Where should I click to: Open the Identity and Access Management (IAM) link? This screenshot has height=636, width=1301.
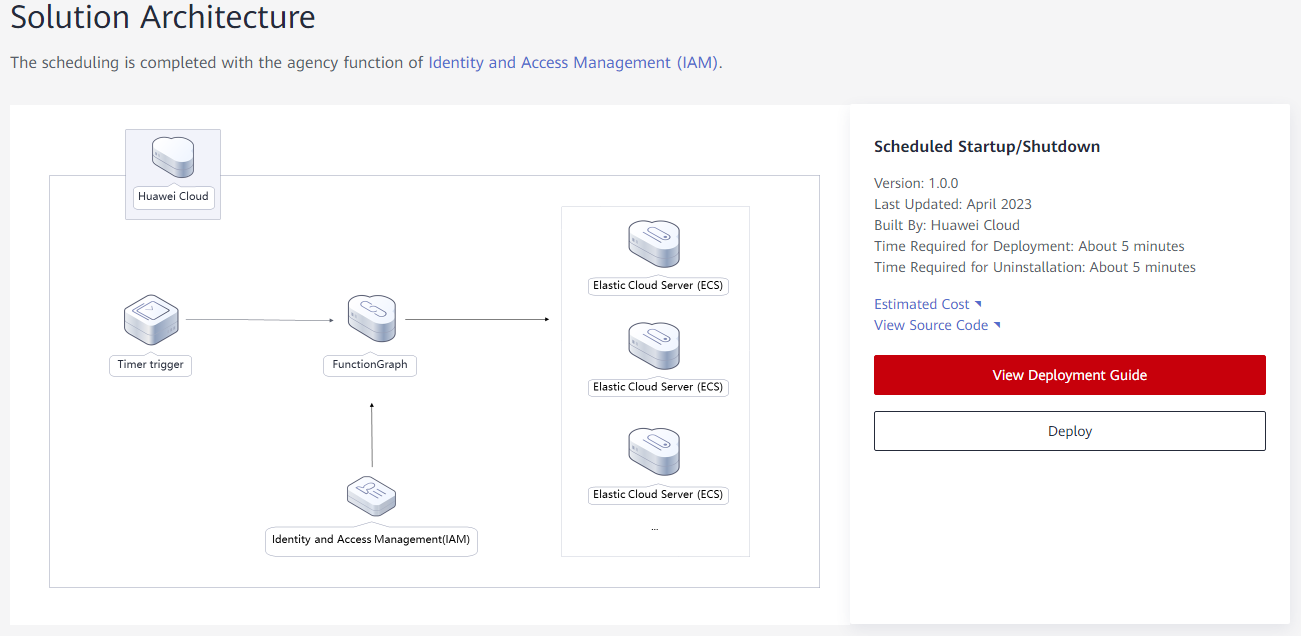(573, 62)
